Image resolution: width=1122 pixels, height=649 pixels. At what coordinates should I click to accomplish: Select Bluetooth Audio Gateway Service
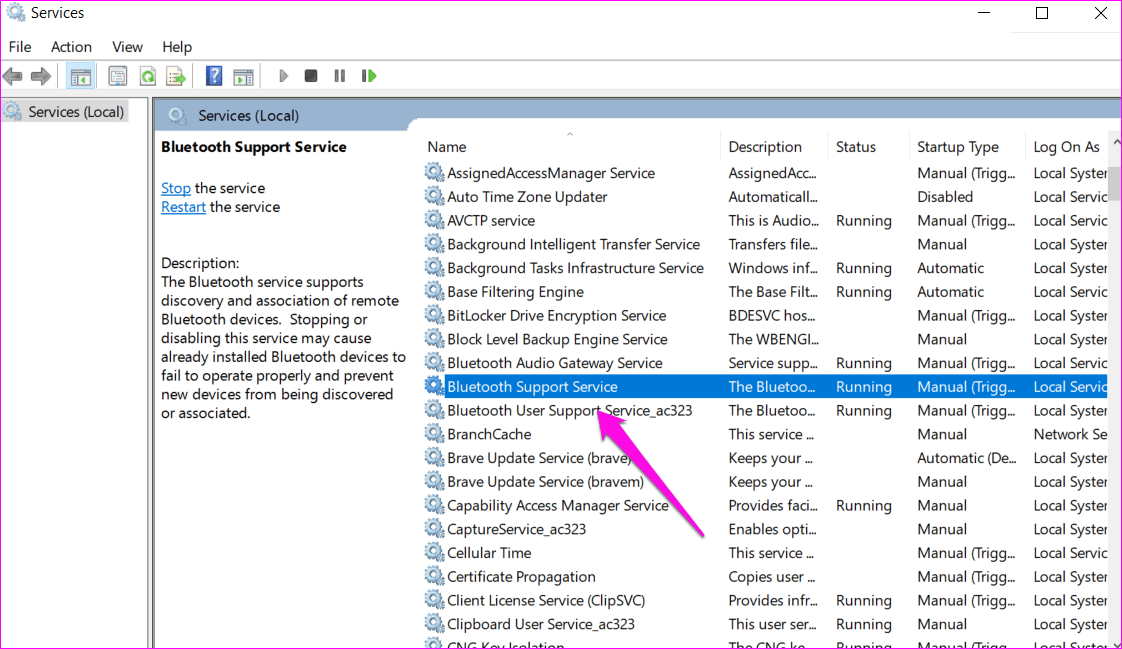[765, 363]
